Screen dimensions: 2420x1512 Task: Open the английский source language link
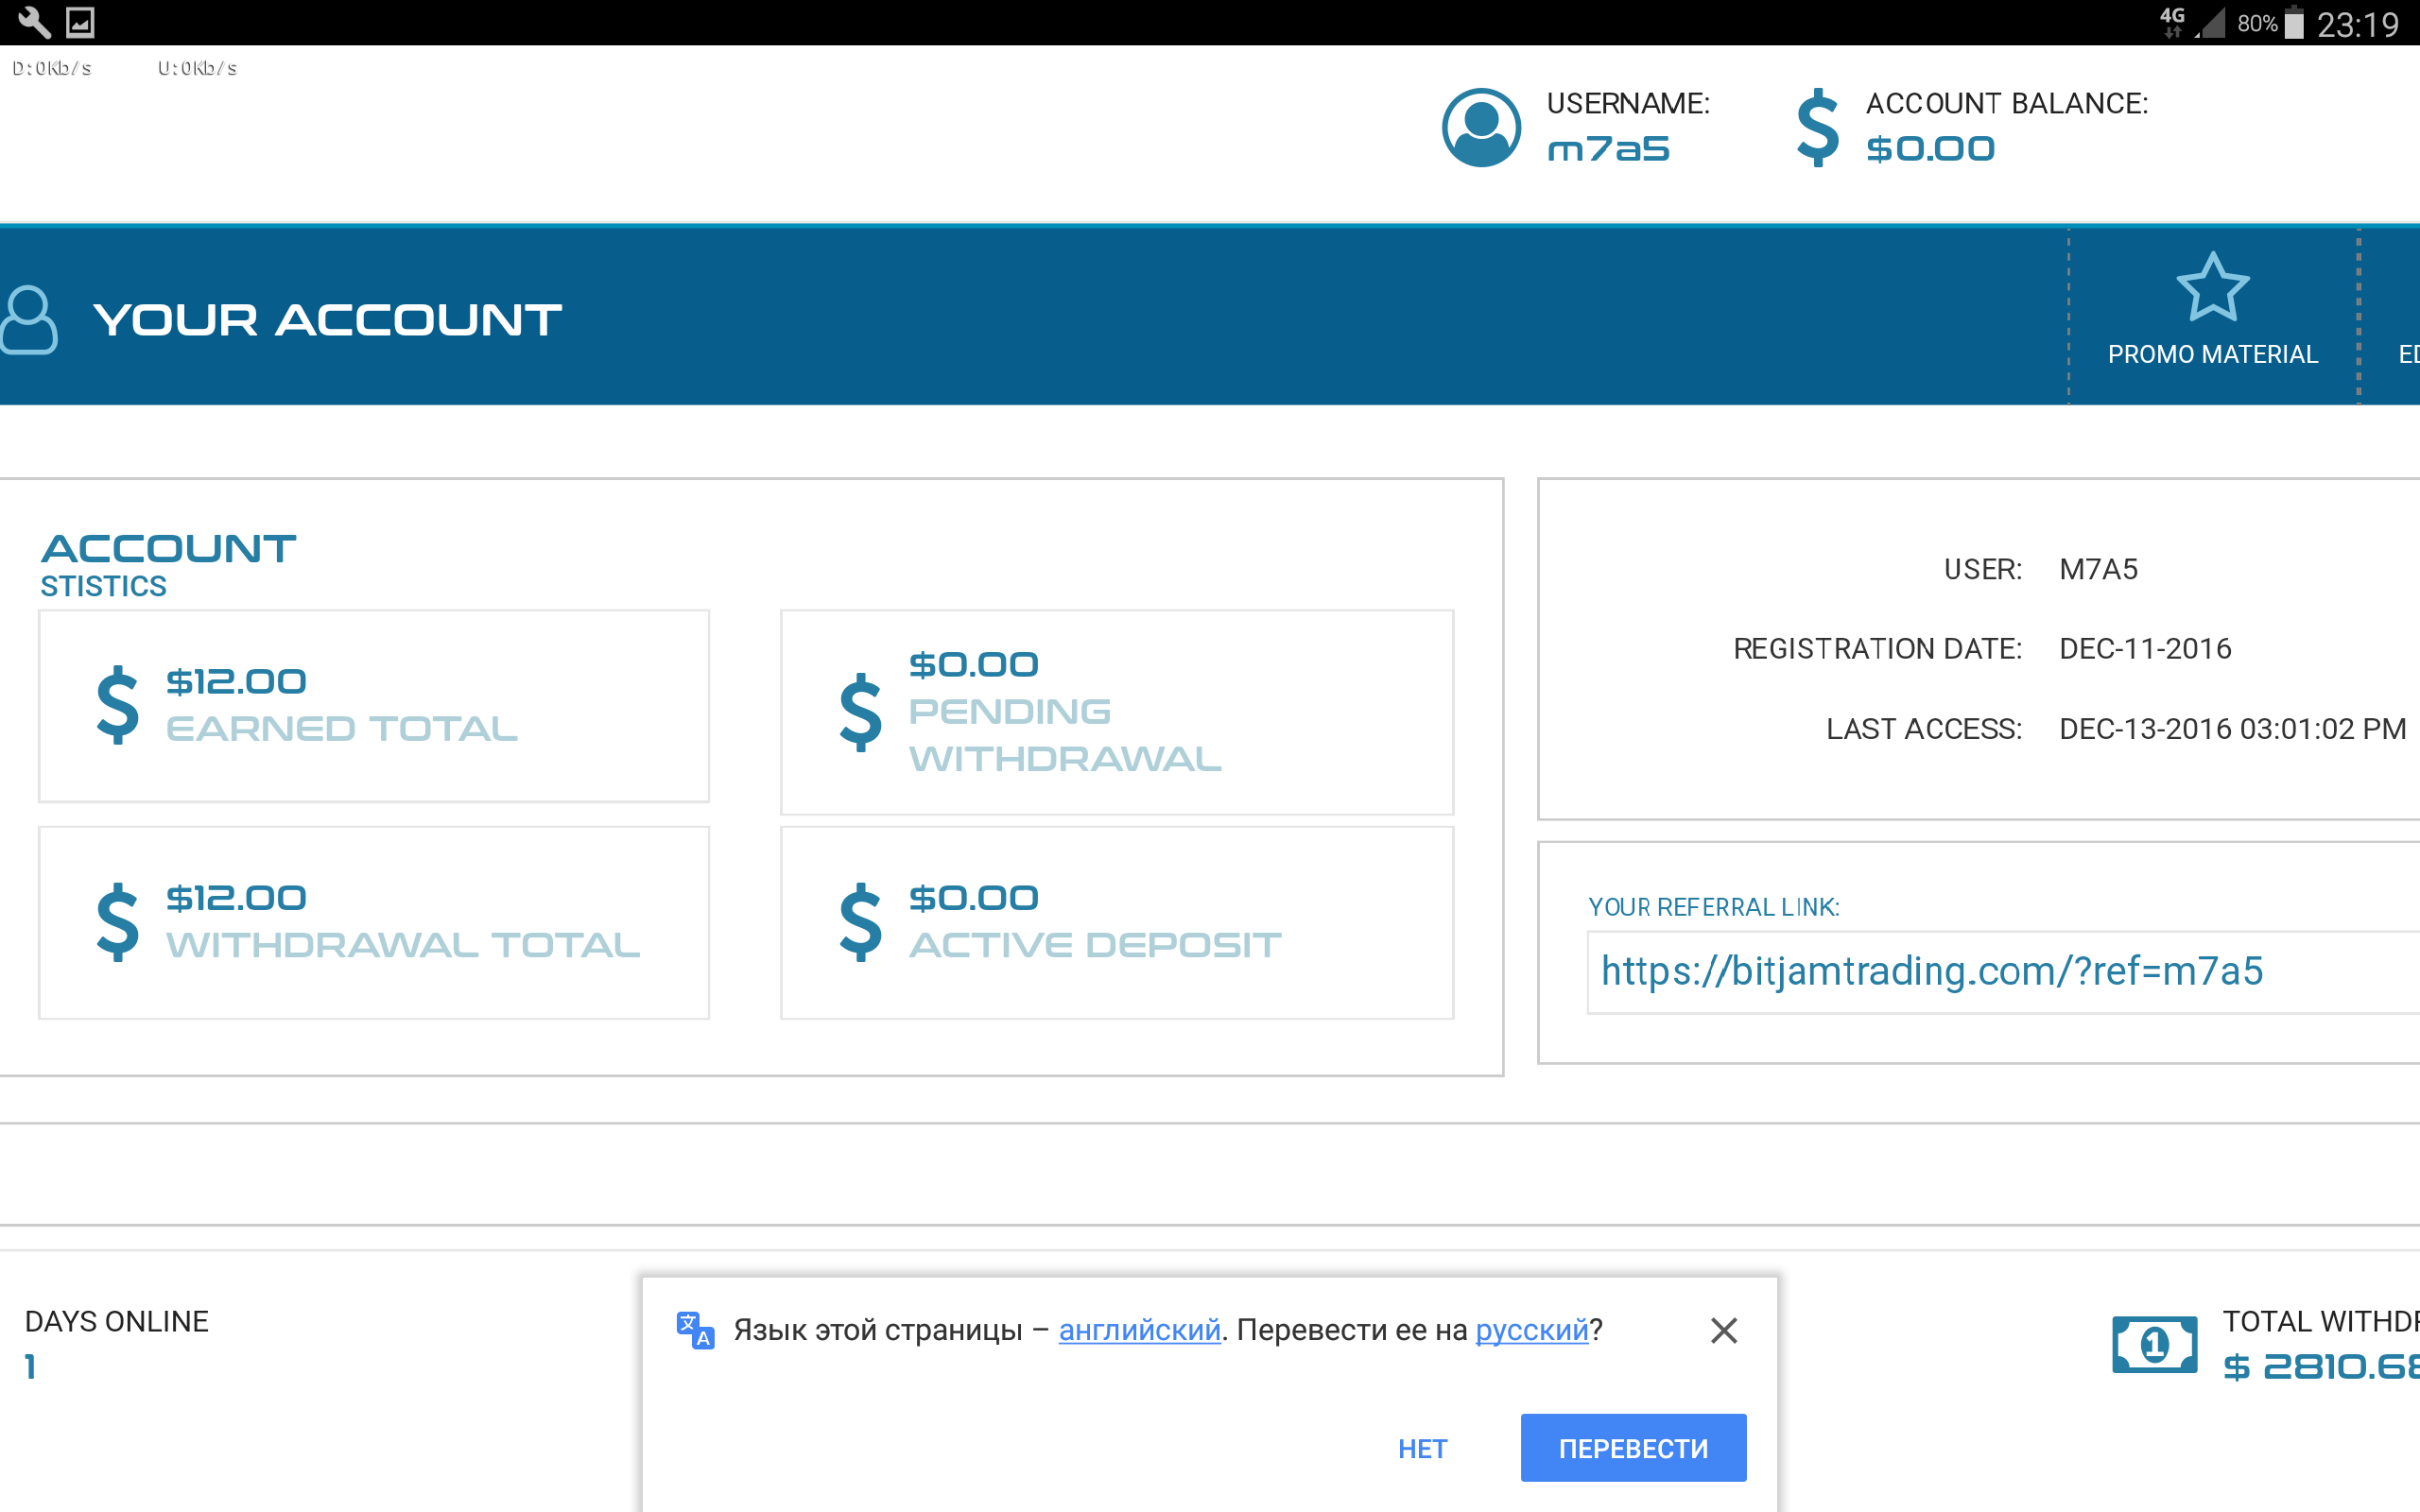(x=1139, y=1330)
